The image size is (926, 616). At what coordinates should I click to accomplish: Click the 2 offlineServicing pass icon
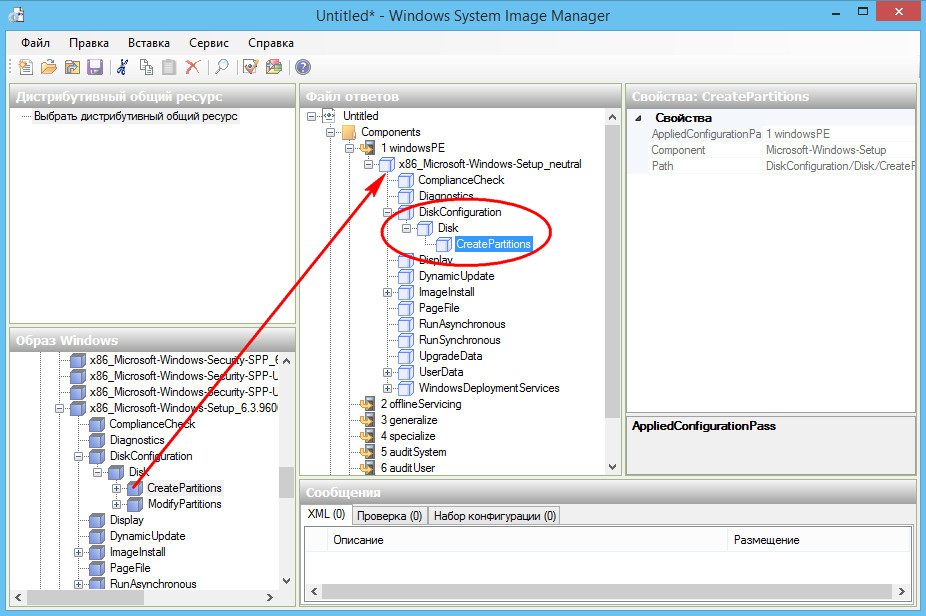point(367,404)
